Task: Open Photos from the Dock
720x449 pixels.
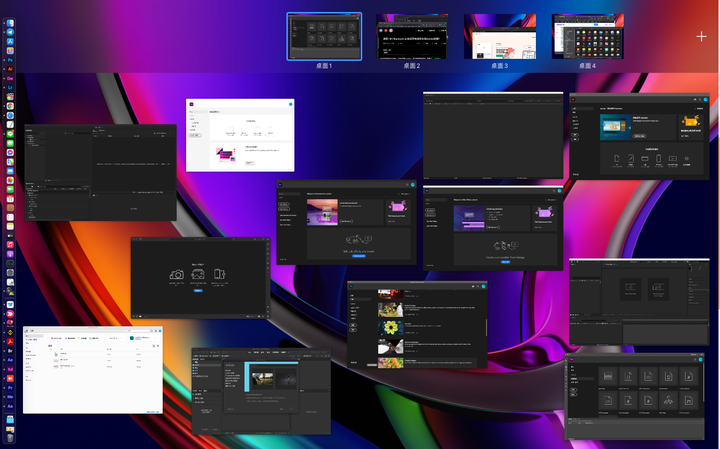Action: point(10,180)
